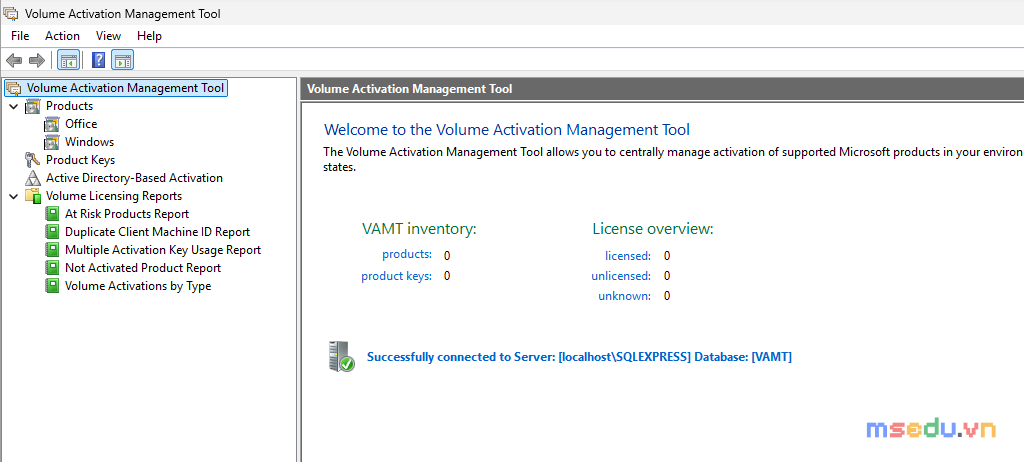This screenshot has width=1024, height=462.
Task: Click the Products node icon
Action: tap(33, 106)
